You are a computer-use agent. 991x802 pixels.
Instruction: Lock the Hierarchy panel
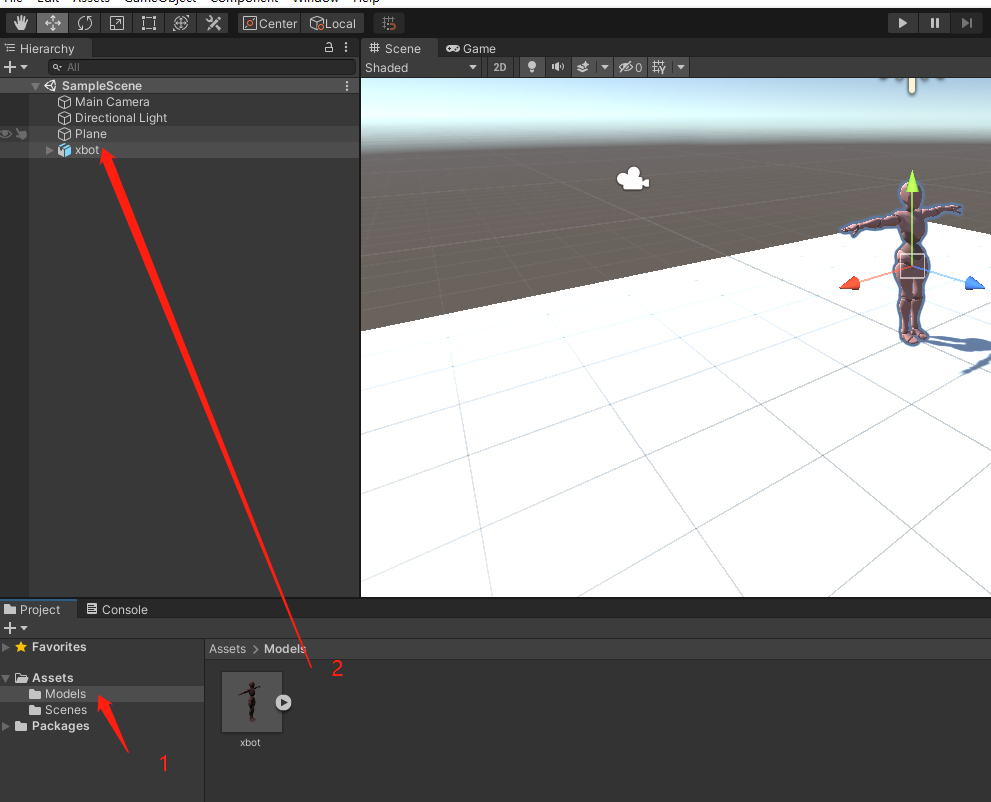pos(329,47)
